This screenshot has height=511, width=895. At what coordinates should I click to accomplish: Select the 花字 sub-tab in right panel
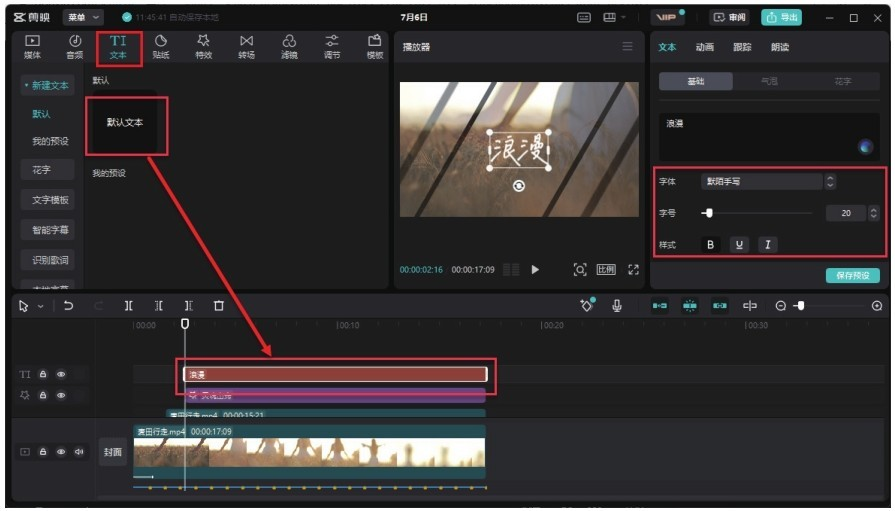[x=843, y=82]
